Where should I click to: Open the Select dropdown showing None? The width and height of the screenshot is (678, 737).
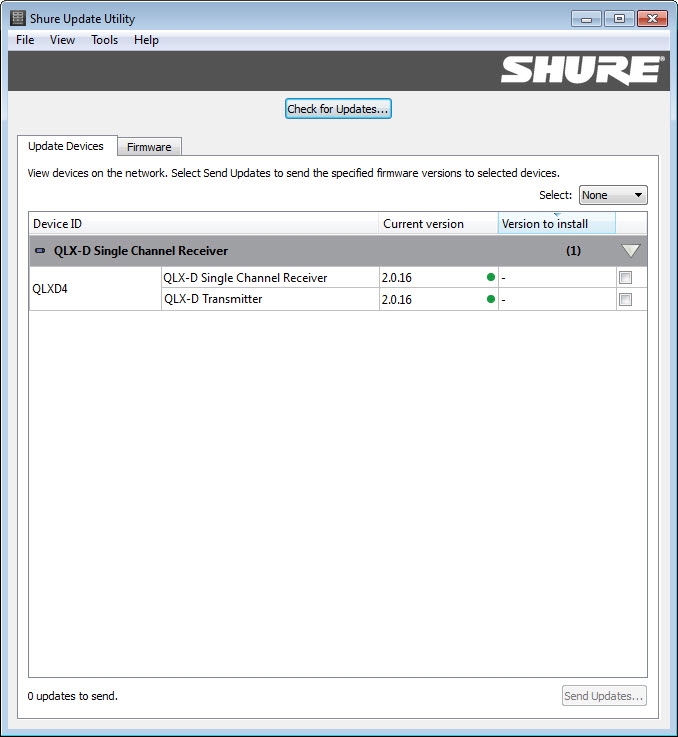[x=613, y=196]
